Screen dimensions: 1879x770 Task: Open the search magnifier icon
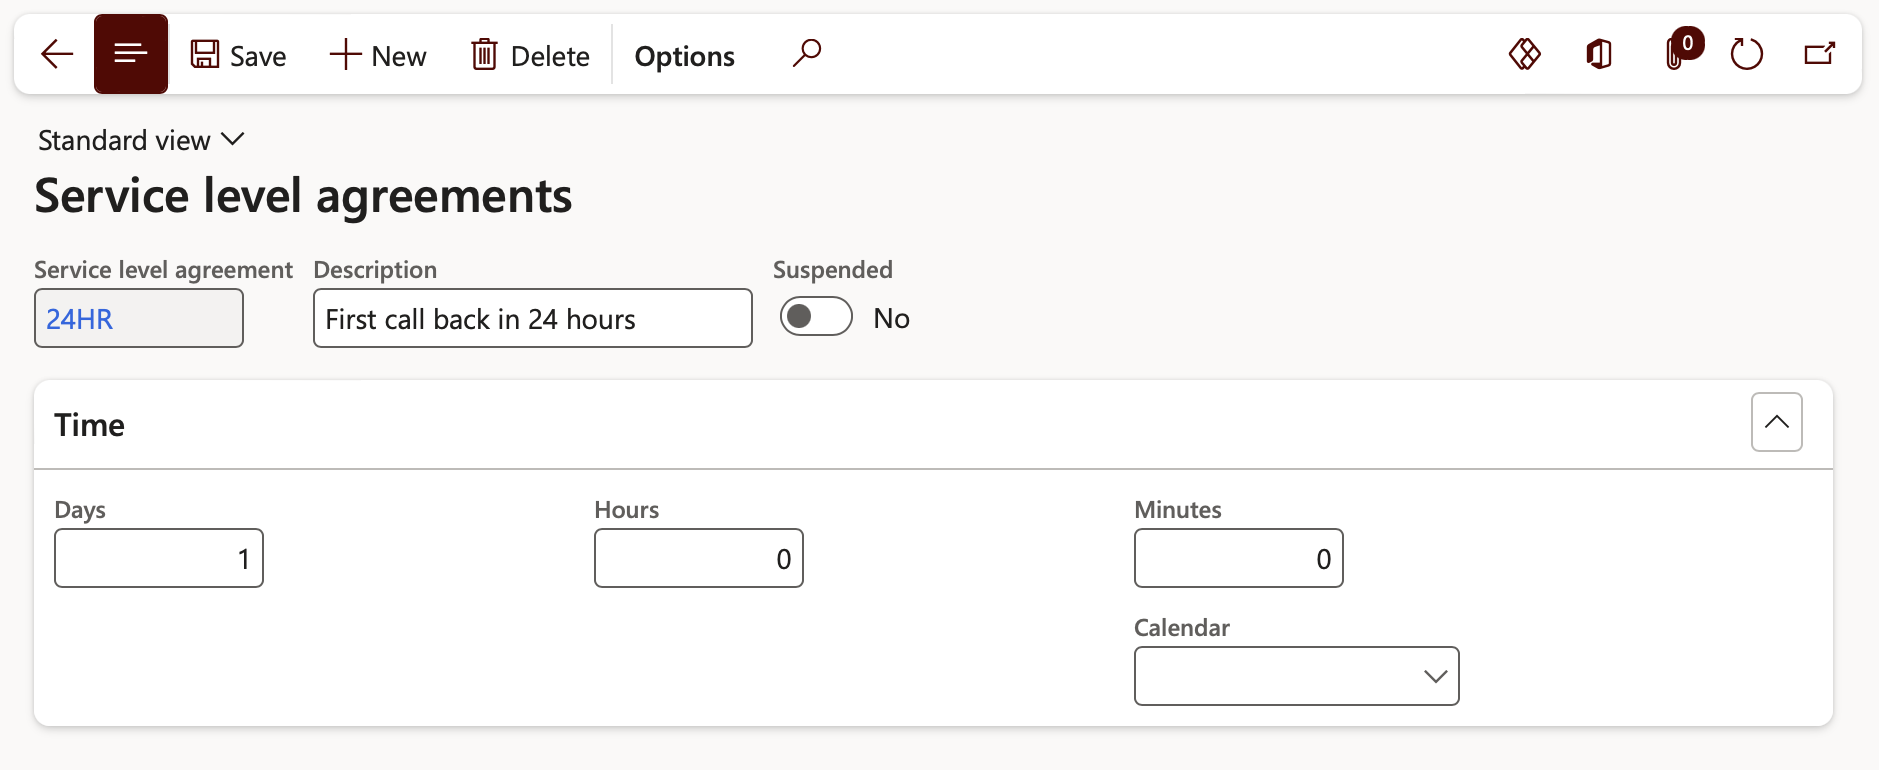807,53
